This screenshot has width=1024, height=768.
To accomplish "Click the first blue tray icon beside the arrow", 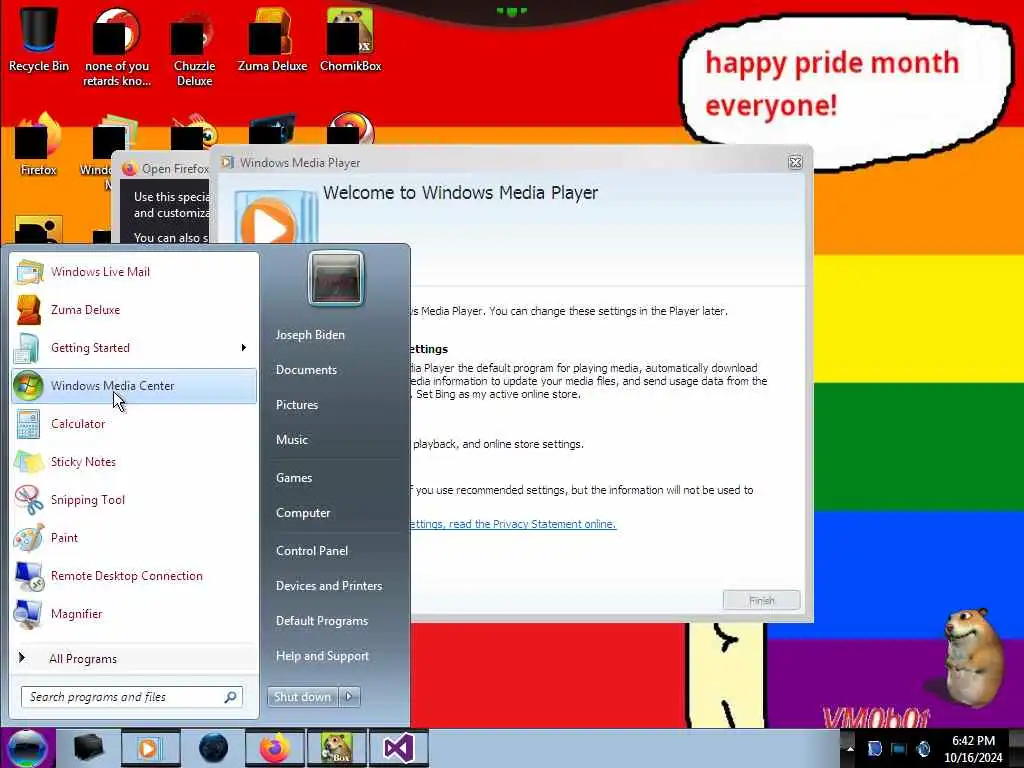I will coord(874,748).
